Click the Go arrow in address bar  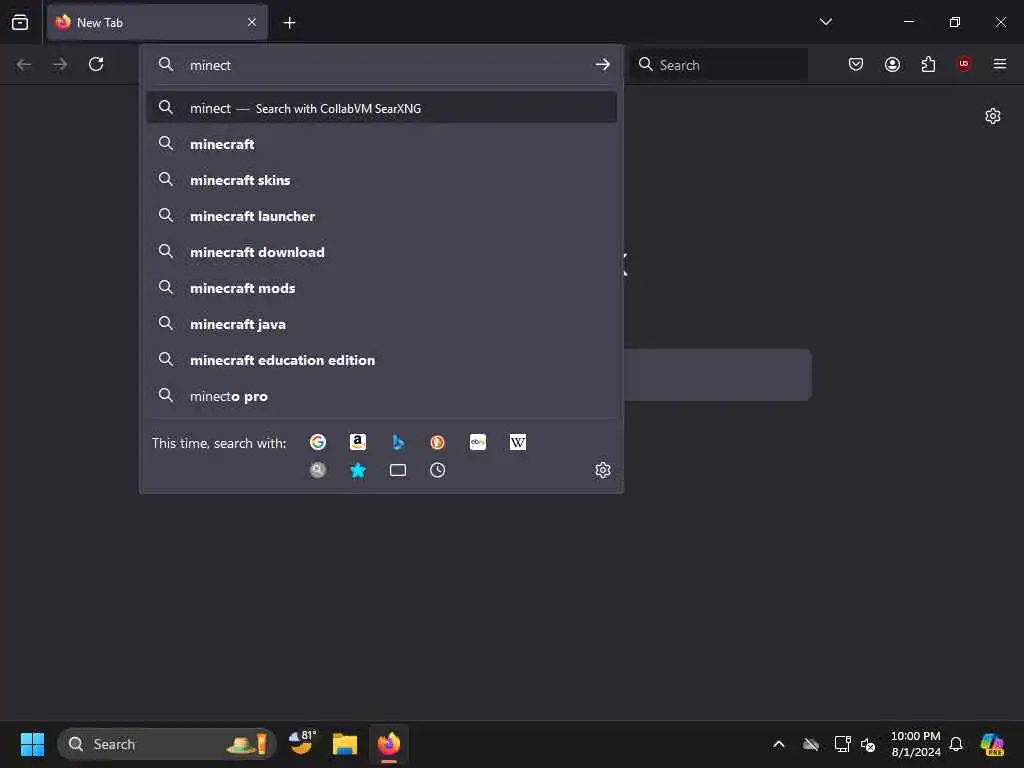[x=602, y=64]
